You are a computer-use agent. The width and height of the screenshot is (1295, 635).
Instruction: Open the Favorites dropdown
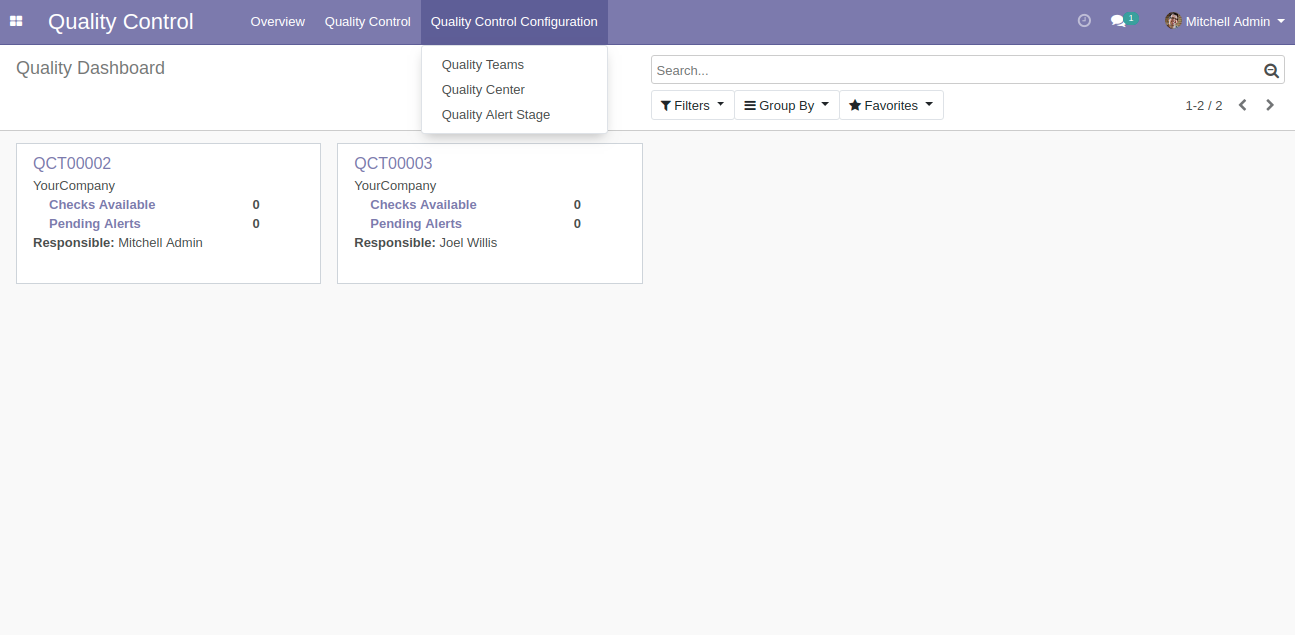coord(890,105)
